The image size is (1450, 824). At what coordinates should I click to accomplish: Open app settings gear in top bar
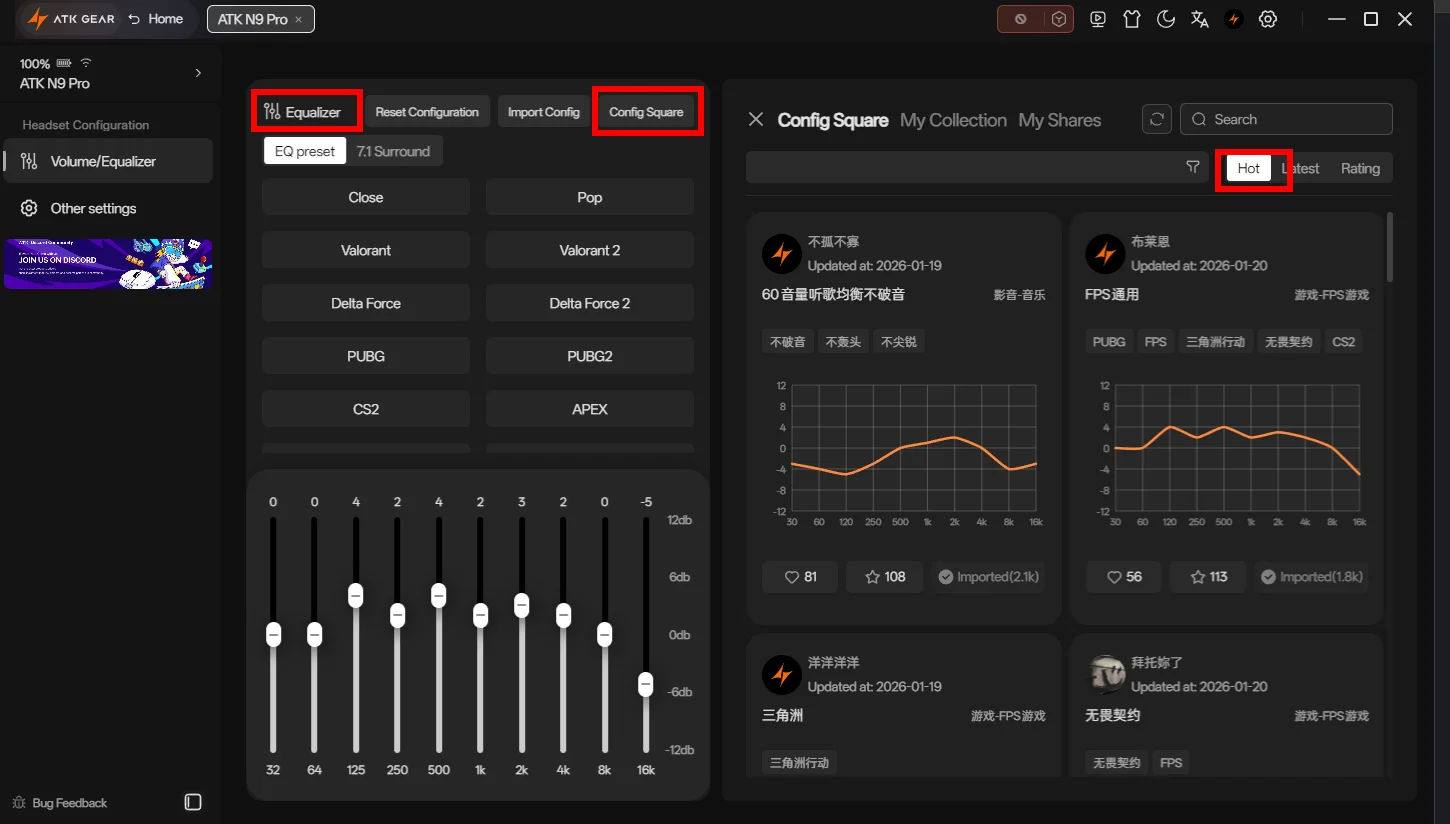1268,19
